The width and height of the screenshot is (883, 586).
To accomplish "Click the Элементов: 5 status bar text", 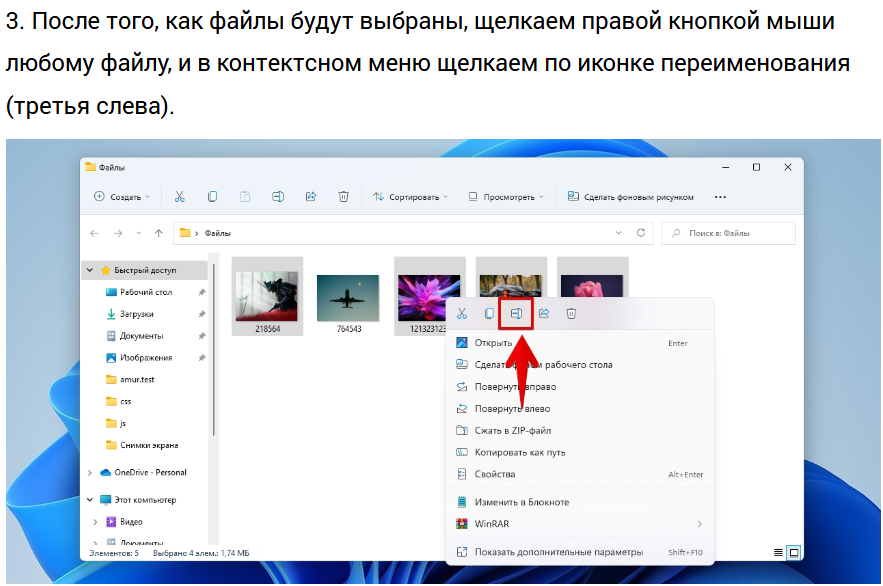I will tap(114, 553).
